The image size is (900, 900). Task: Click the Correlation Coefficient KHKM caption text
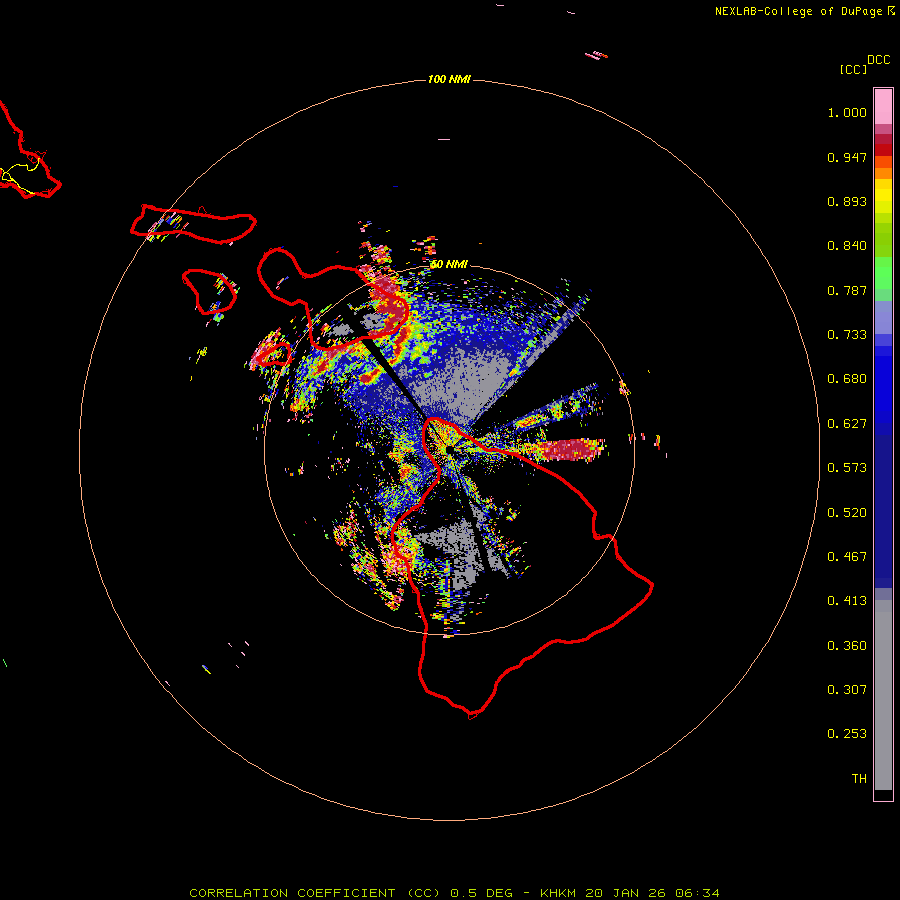(454, 893)
